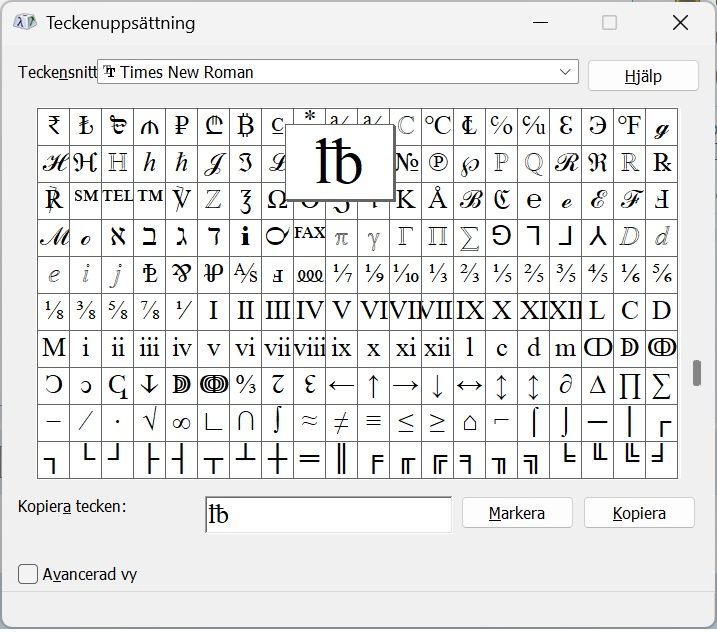Viewport: 717px width, 632px height.
Task: Pick the not-equal-to sign
Action: 341,422
